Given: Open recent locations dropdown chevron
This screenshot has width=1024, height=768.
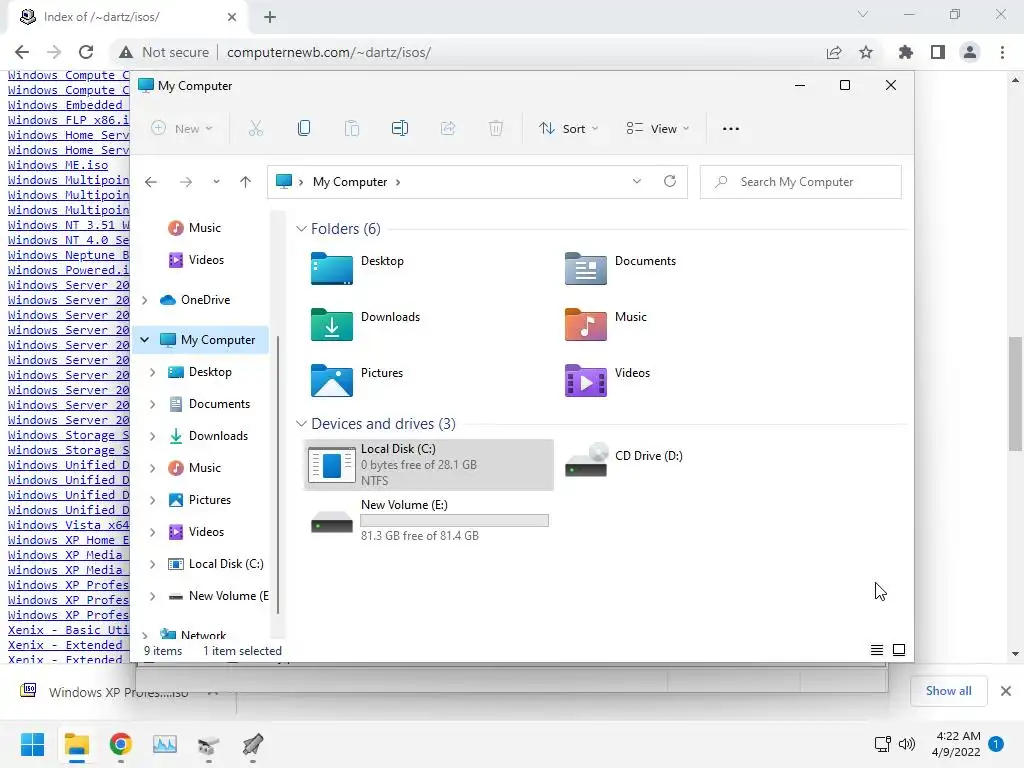Looking at the screenshot, I should coord(216,182).
